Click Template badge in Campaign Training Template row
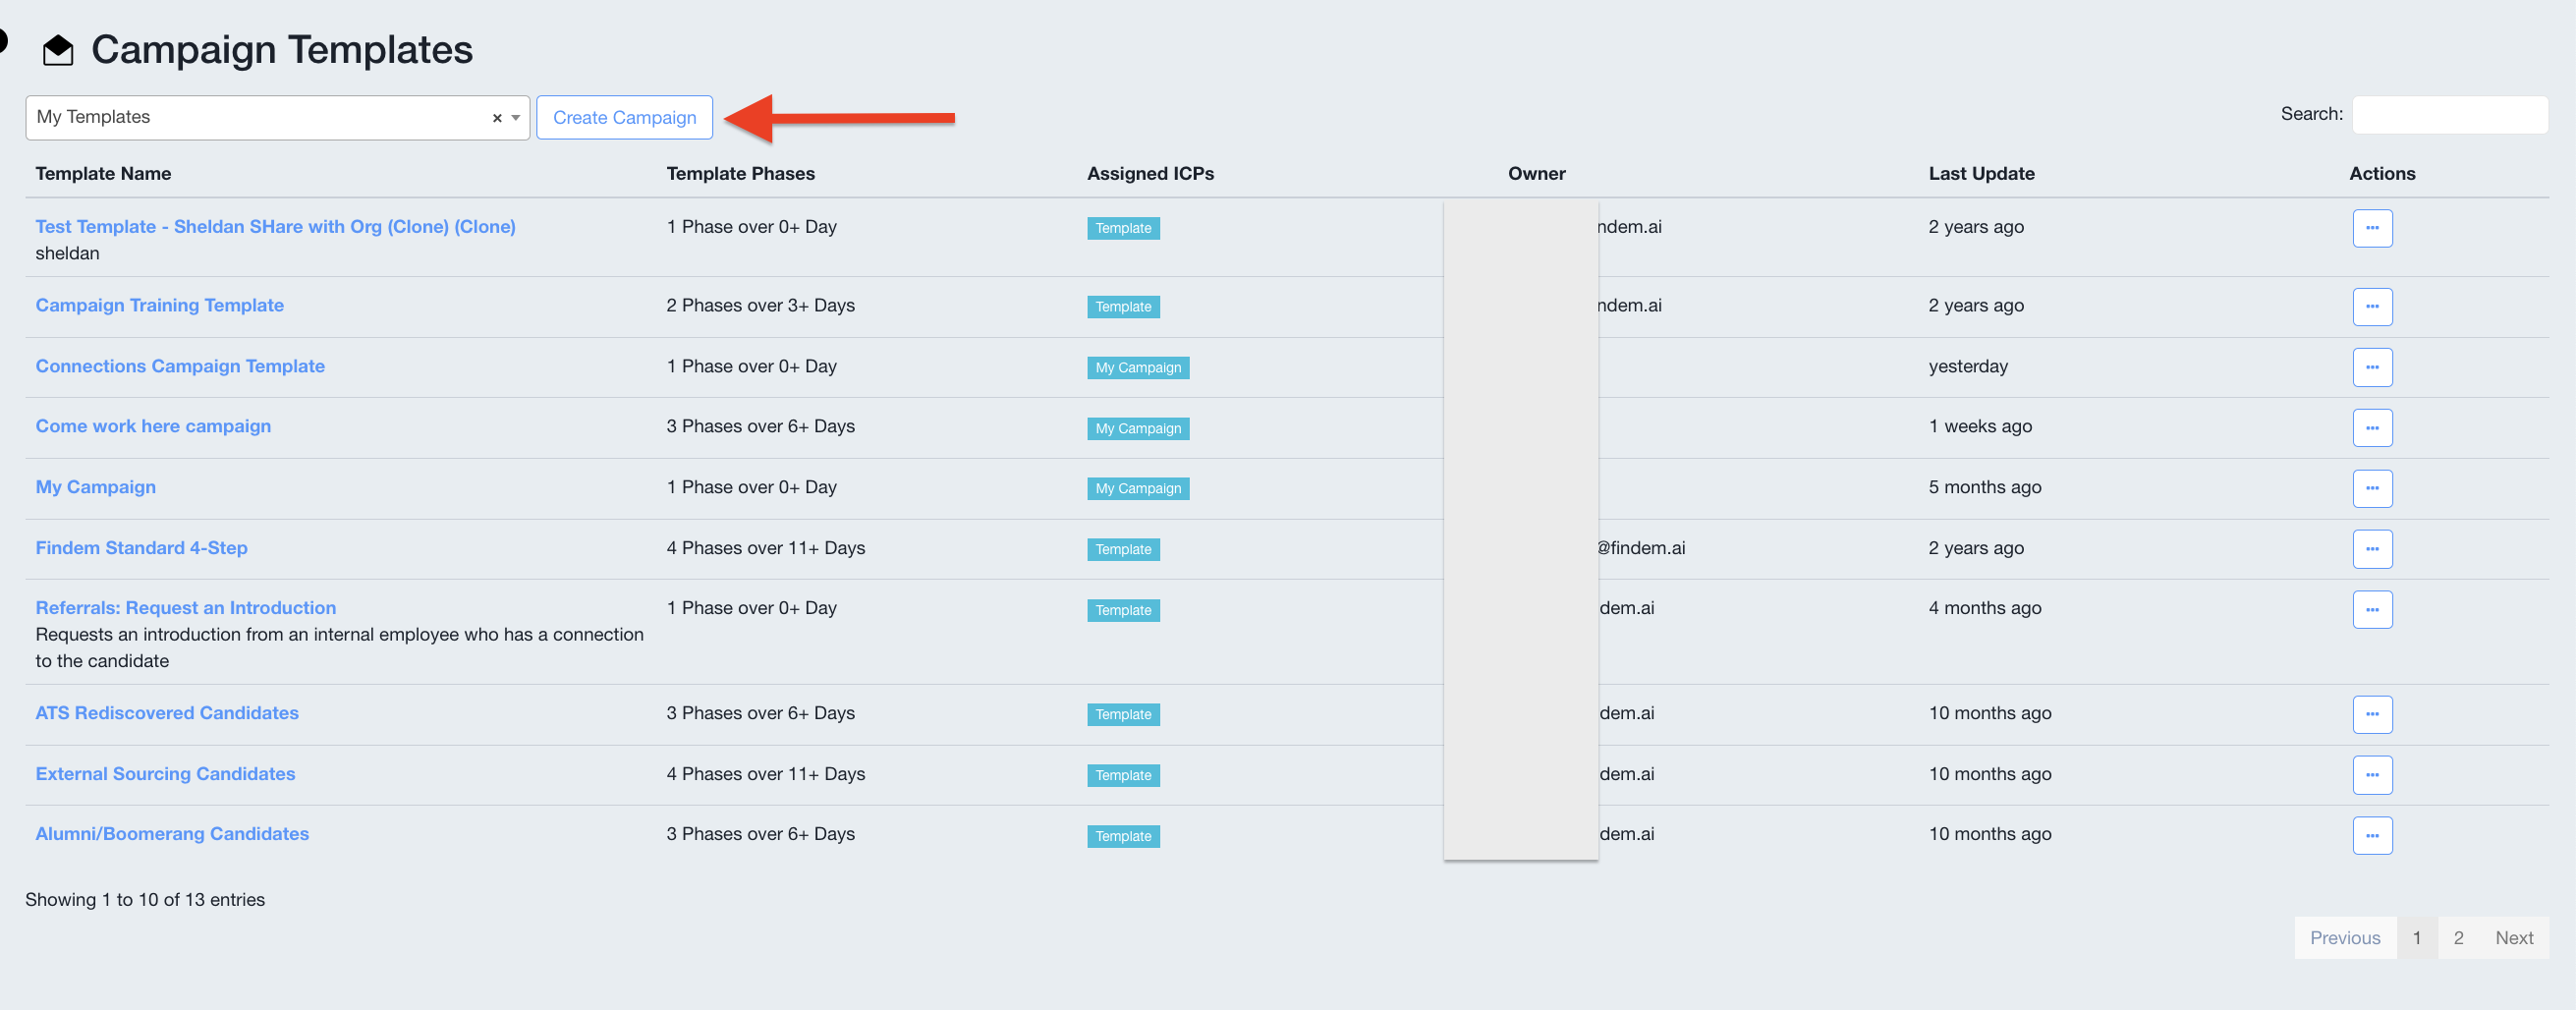 click(1123, 307)
